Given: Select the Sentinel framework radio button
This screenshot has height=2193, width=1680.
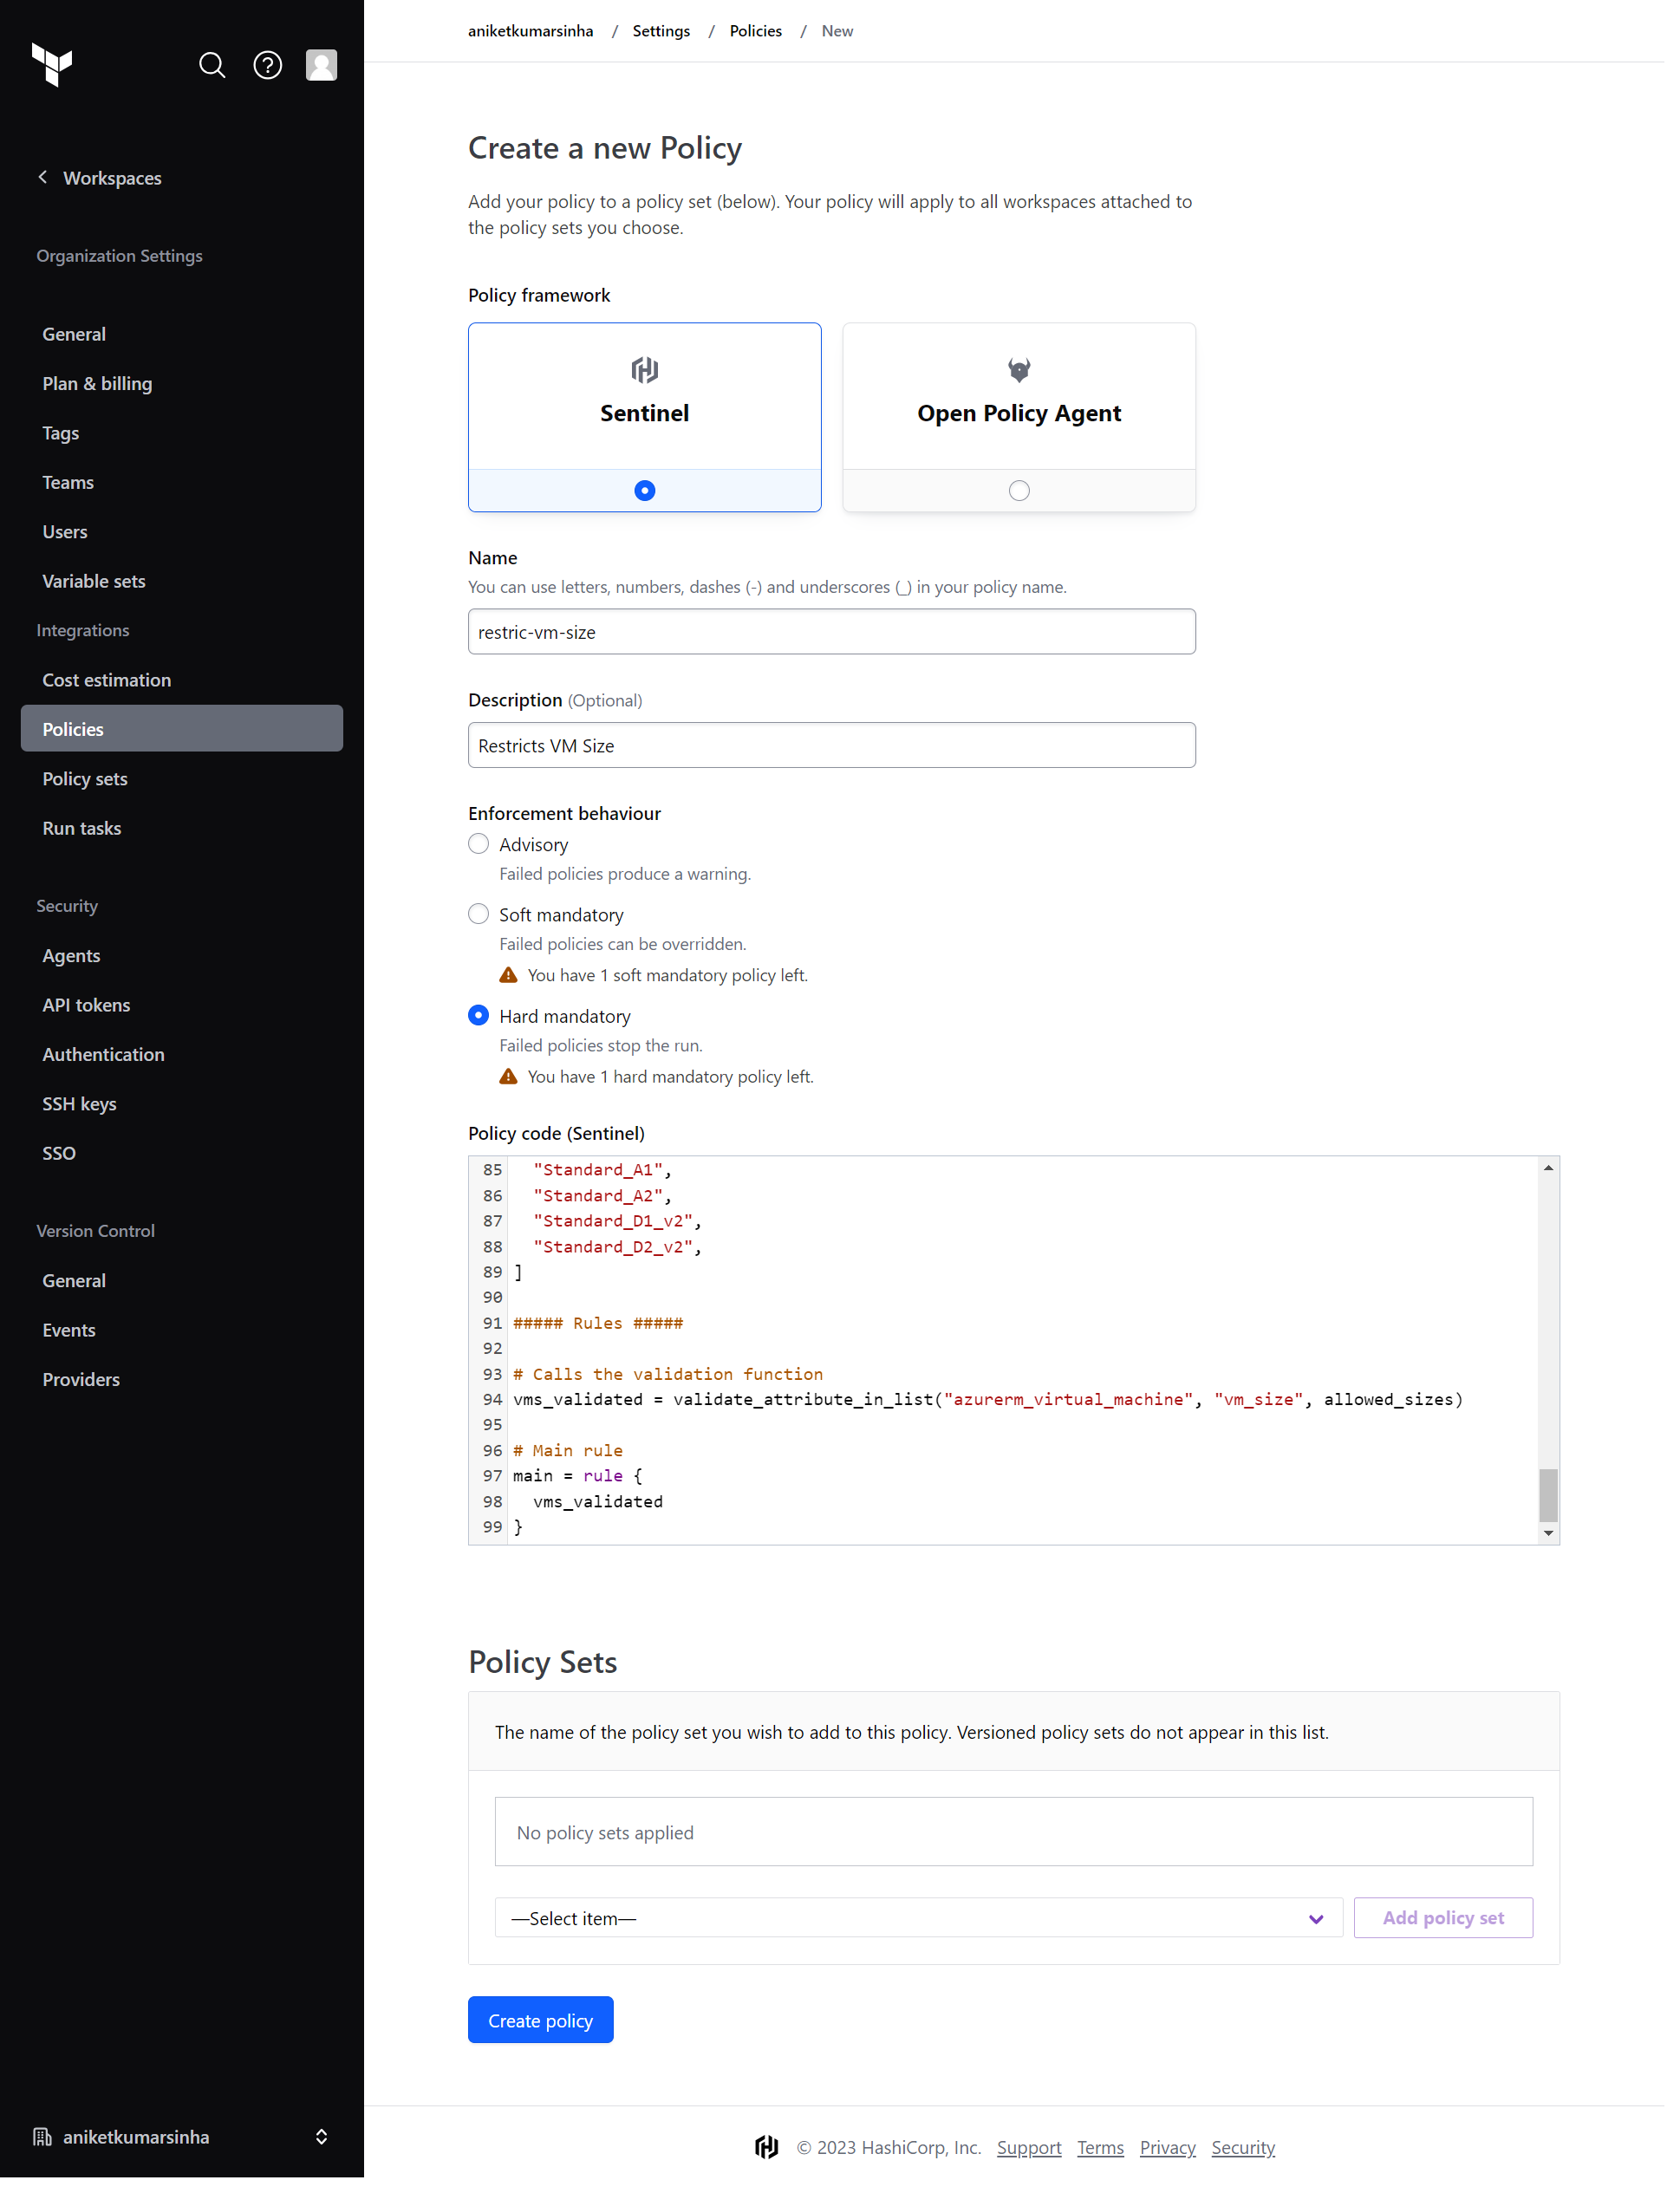Looking at the screenshot, I should tap(644, 490).
